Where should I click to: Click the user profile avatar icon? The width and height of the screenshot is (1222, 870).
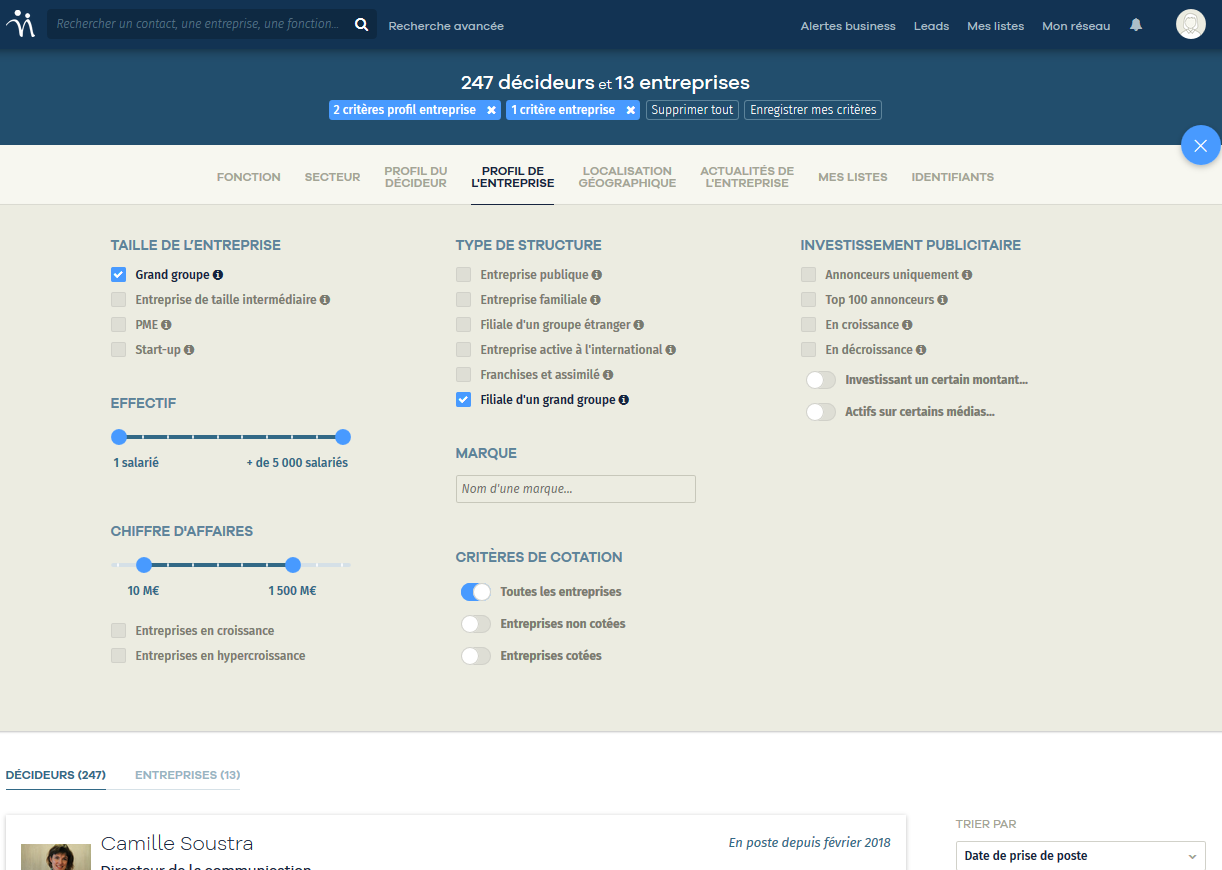tap(1190, 23)
